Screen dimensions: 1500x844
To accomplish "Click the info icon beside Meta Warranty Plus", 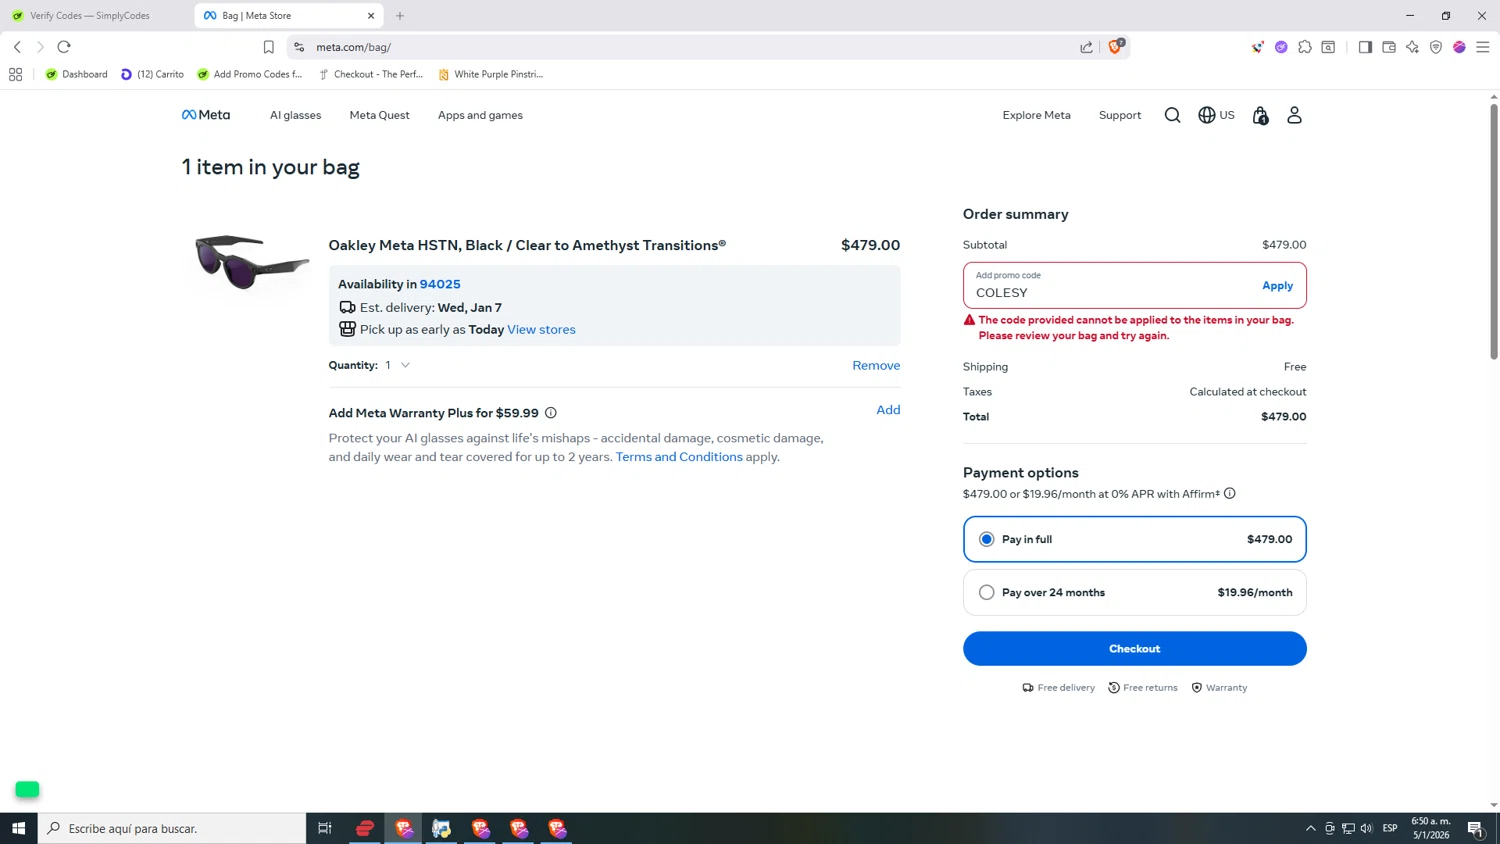I will coord(550,413).
